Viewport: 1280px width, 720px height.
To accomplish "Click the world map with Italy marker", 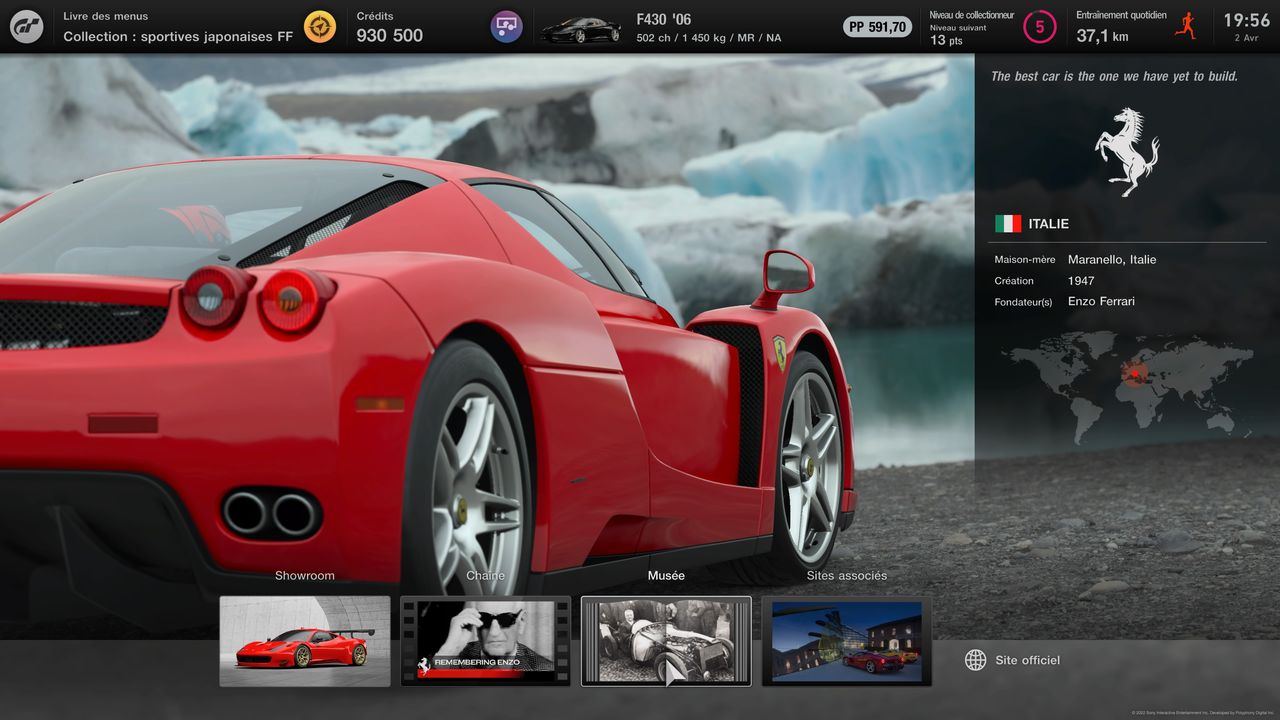I will point(1127,387).
